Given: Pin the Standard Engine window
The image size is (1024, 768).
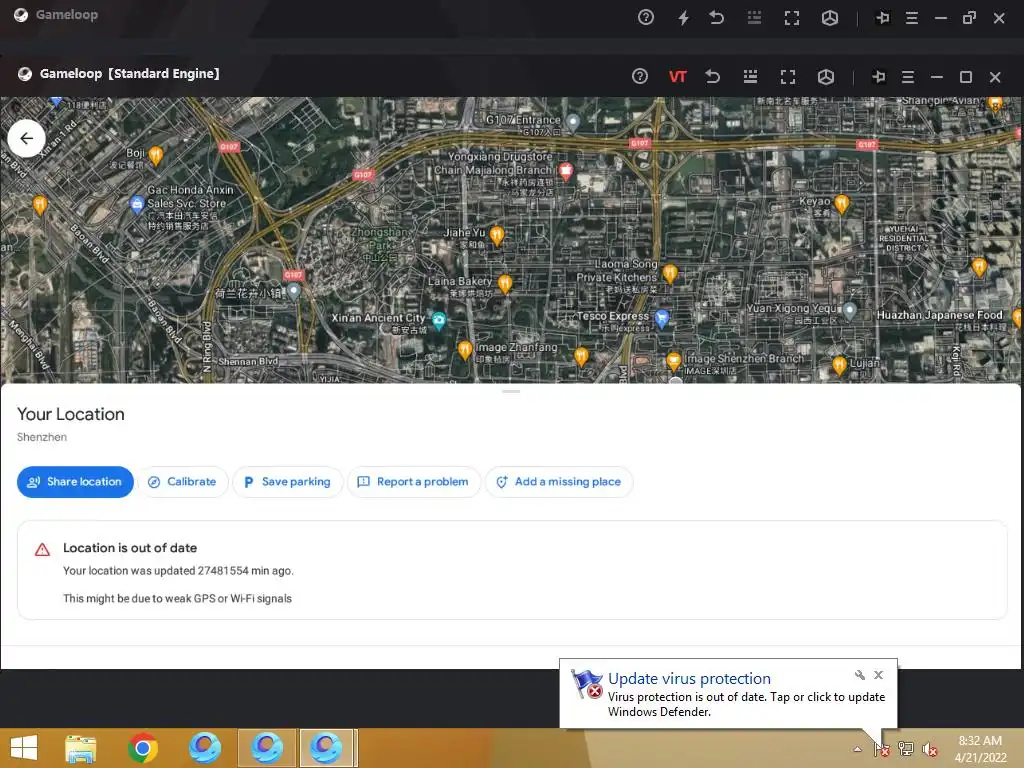Looking at the screenshot, I should [879, 76].
